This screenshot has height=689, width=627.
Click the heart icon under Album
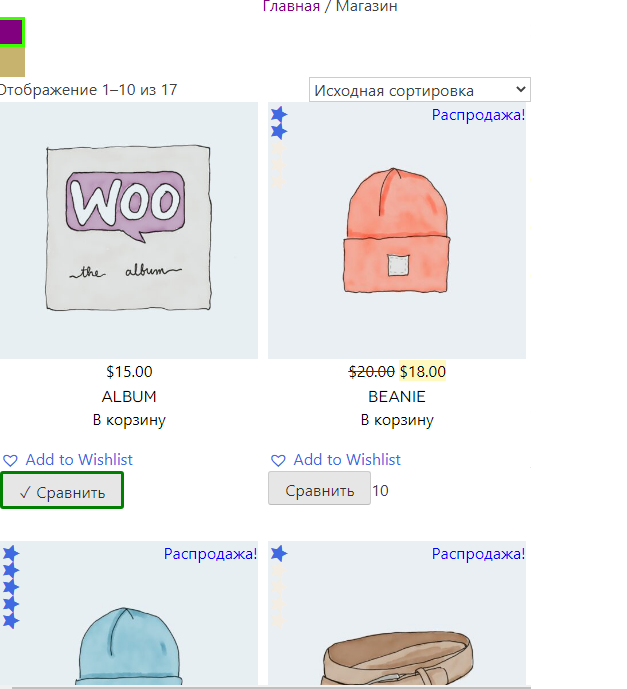point(10,460)
